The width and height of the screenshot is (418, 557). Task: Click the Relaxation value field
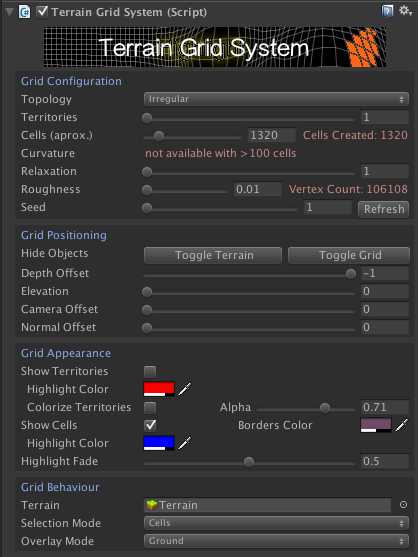(385, 171)
